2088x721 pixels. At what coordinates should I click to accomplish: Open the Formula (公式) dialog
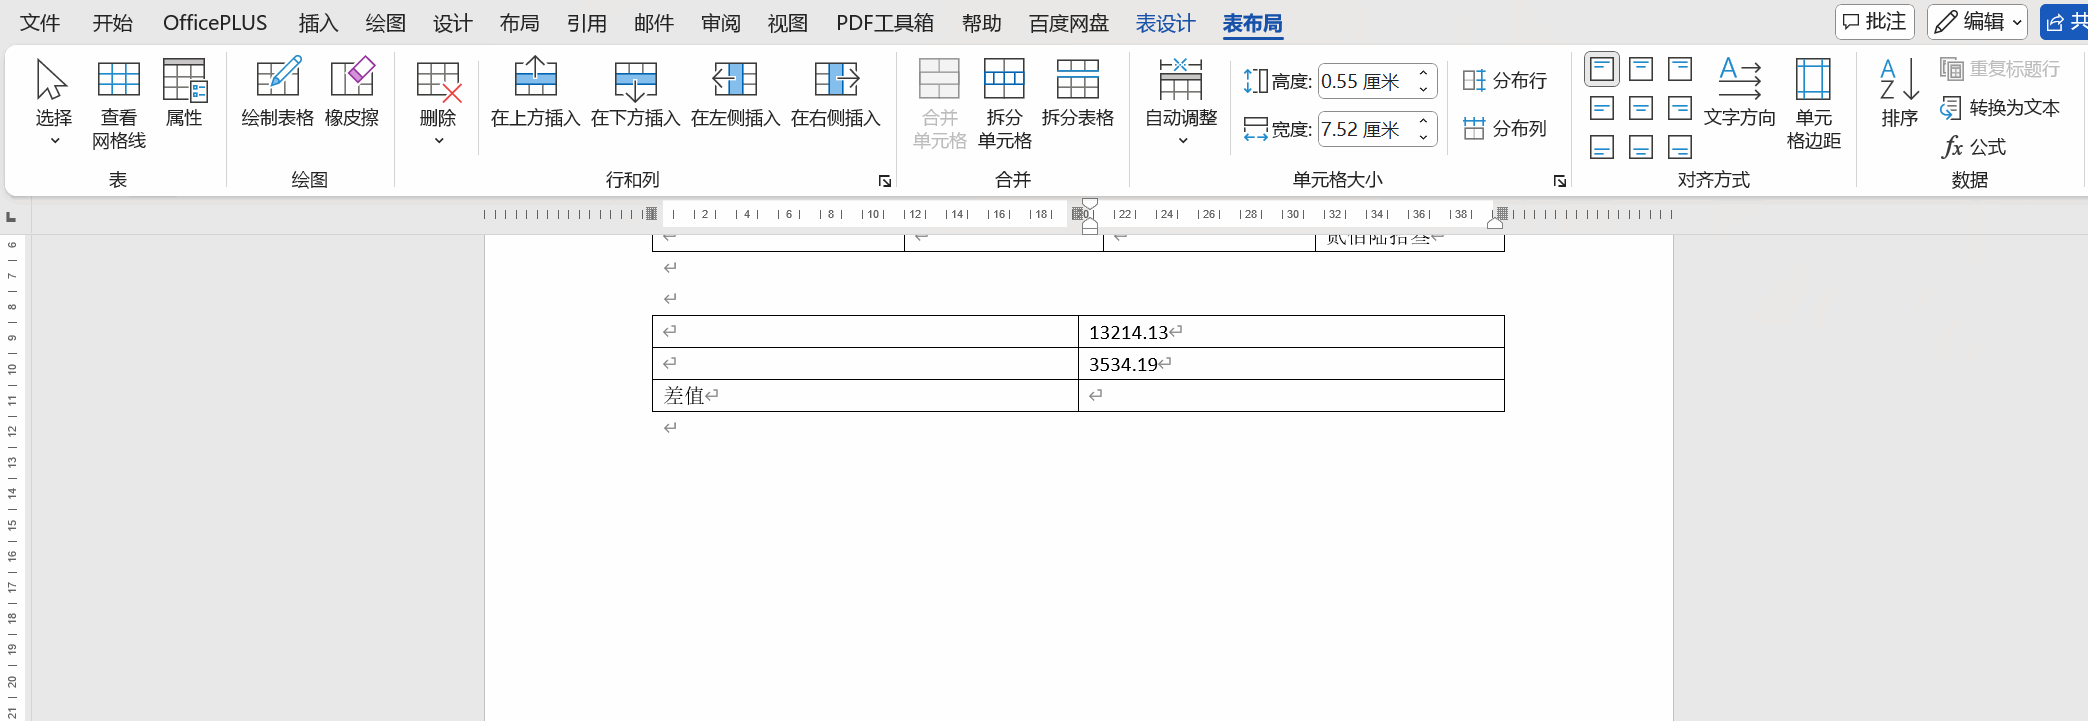point(1974,147)
